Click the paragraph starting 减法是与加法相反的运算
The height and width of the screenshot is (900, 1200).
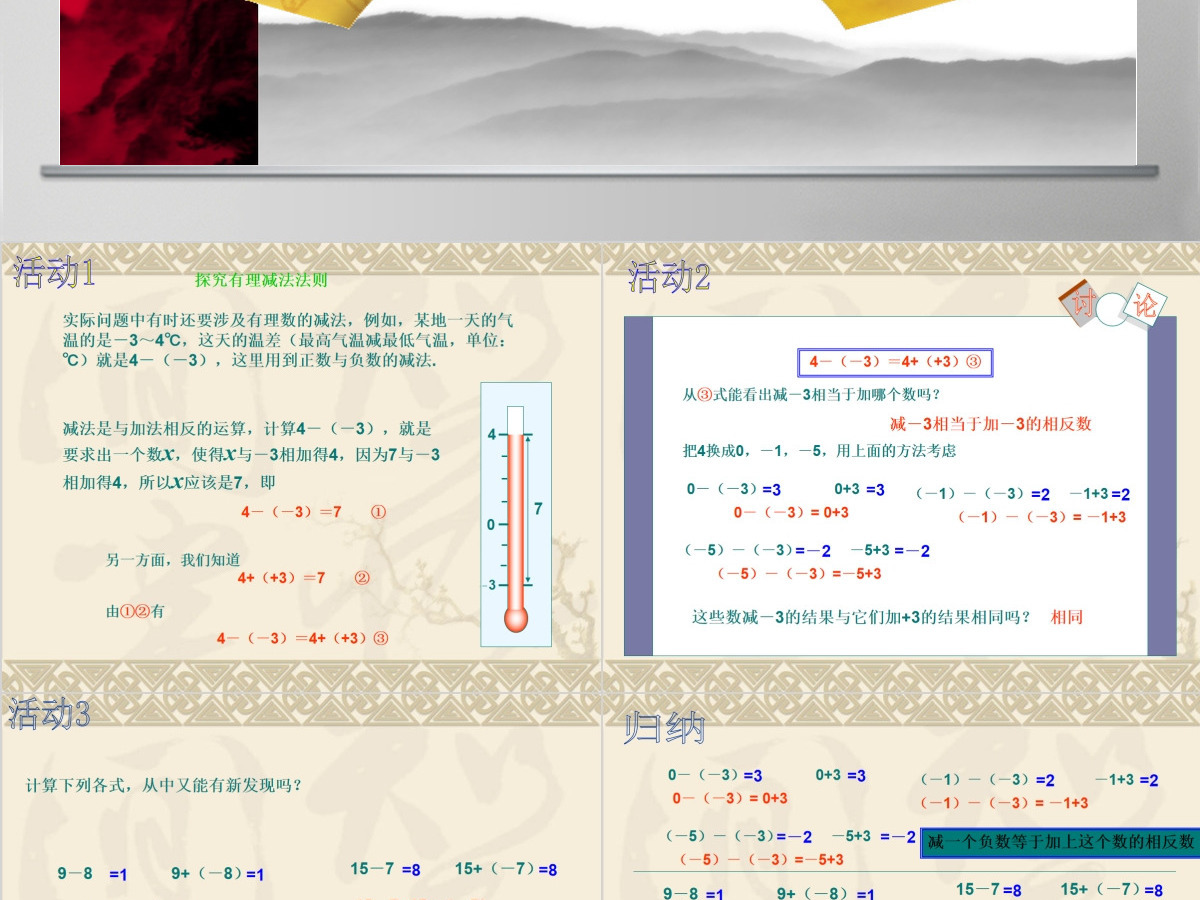click(x=251, y=455)
